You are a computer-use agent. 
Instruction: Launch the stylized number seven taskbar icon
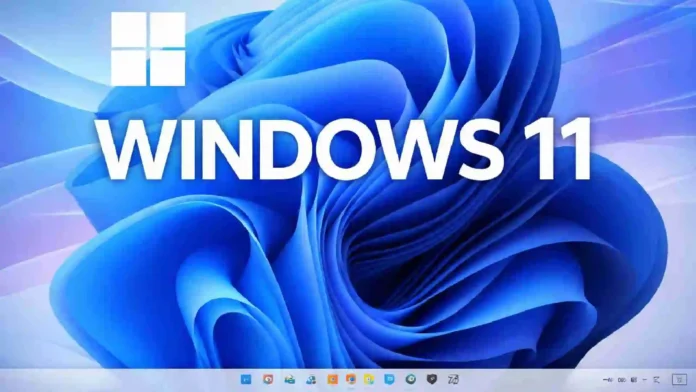[453, 379]
